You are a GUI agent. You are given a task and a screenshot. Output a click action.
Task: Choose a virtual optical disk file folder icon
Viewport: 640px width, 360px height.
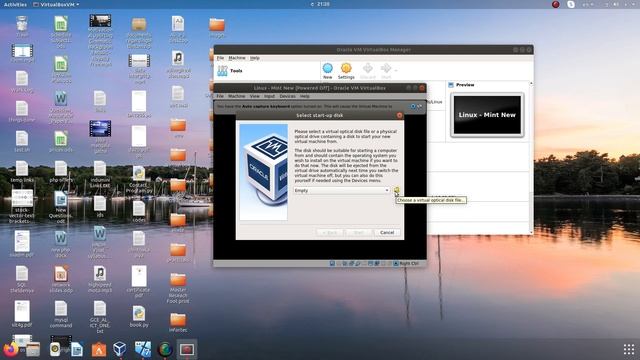coord(396,190)
